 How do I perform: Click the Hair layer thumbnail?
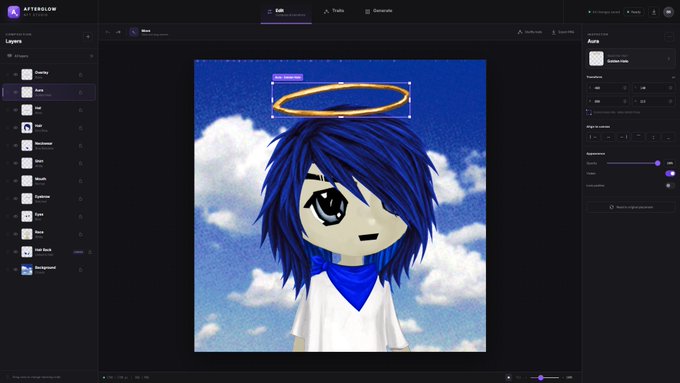[x=27, y=128]
